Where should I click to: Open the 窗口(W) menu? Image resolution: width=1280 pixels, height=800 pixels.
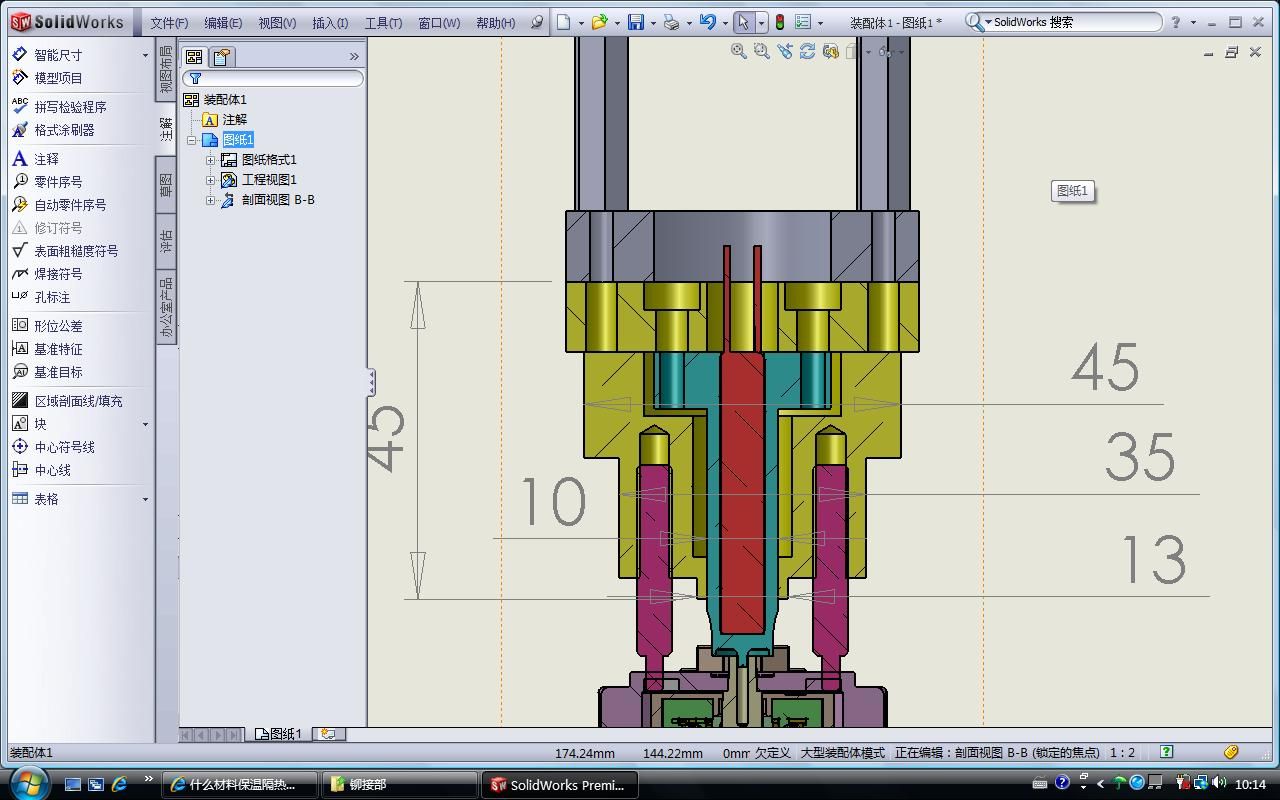pos(439,23)
